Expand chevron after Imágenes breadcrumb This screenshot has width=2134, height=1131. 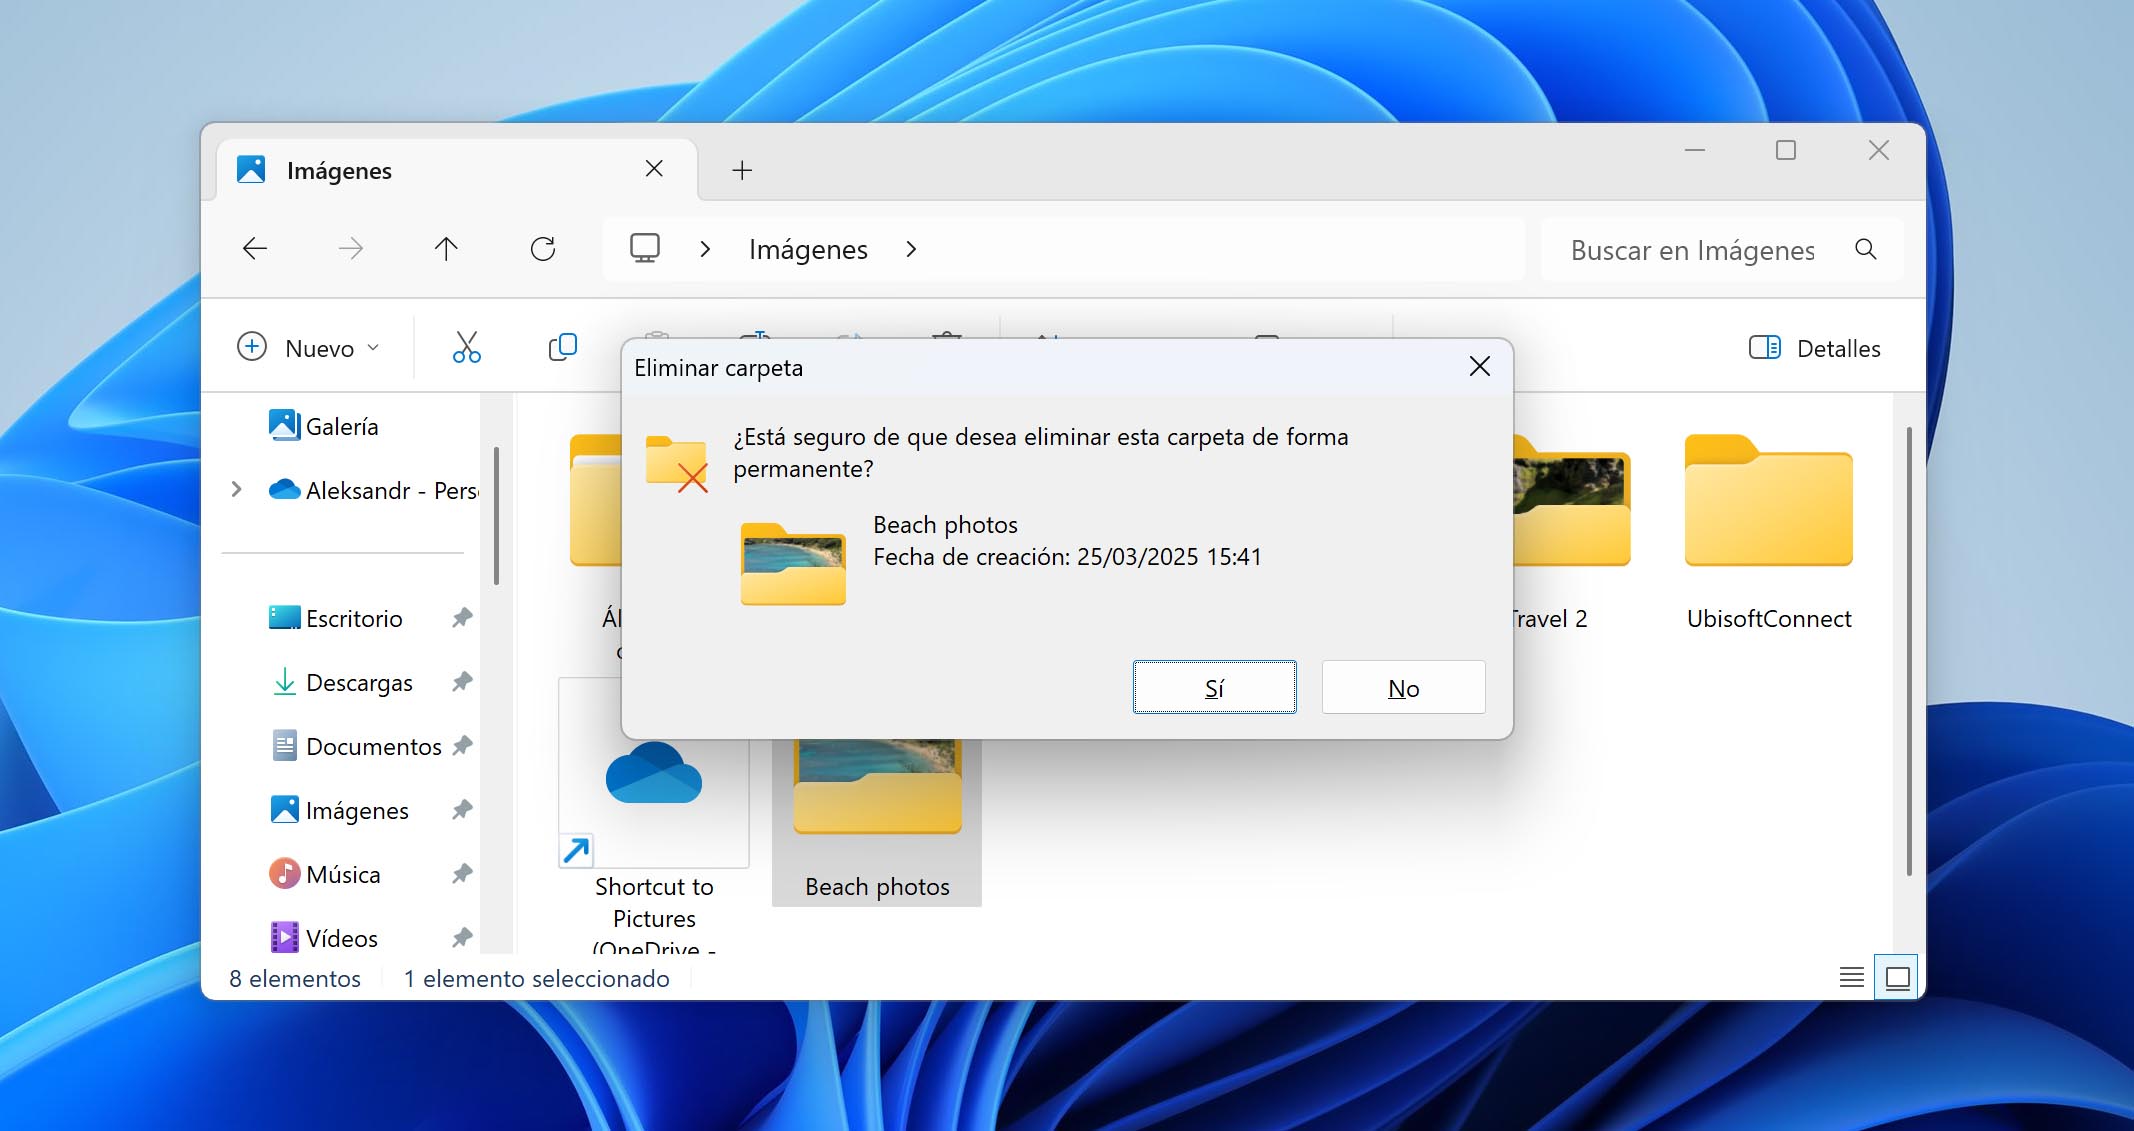click(x=911, y=249)
